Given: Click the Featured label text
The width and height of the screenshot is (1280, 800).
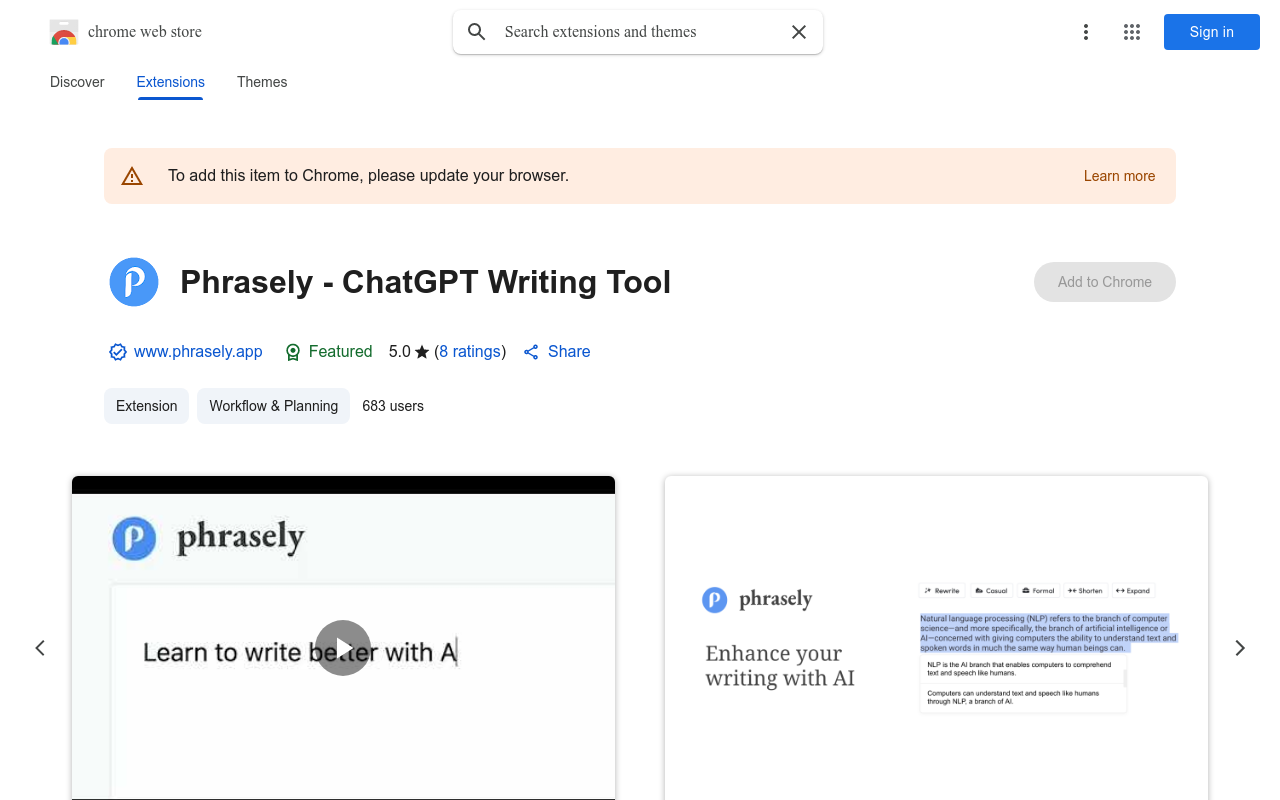Looking at the screenshot, I should click(340, 352).
